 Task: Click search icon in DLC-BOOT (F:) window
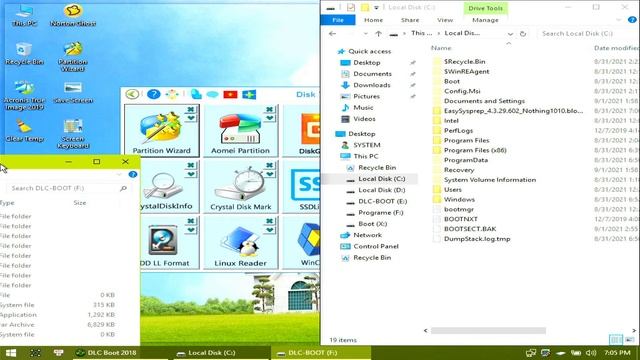coord(123,188)
